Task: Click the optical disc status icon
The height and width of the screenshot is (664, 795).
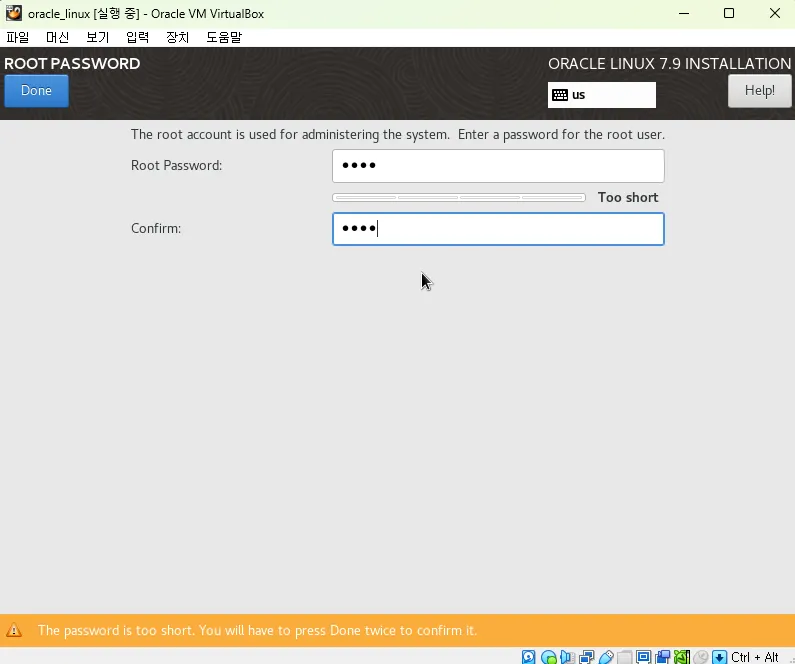Action: (549, 657)
